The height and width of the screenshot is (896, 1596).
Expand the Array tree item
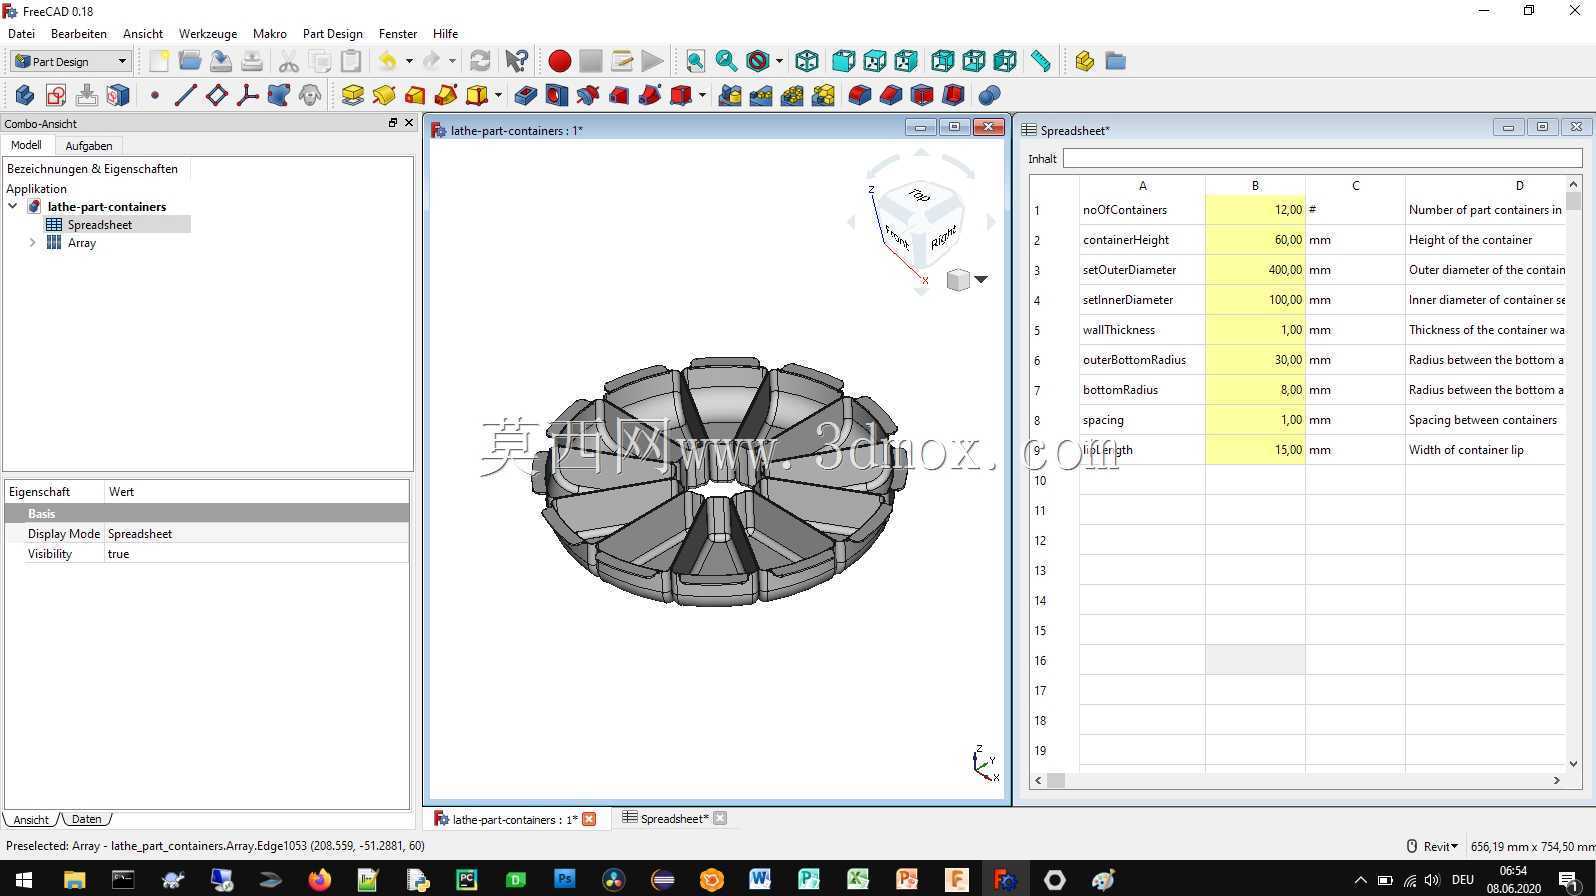(32, 243)
